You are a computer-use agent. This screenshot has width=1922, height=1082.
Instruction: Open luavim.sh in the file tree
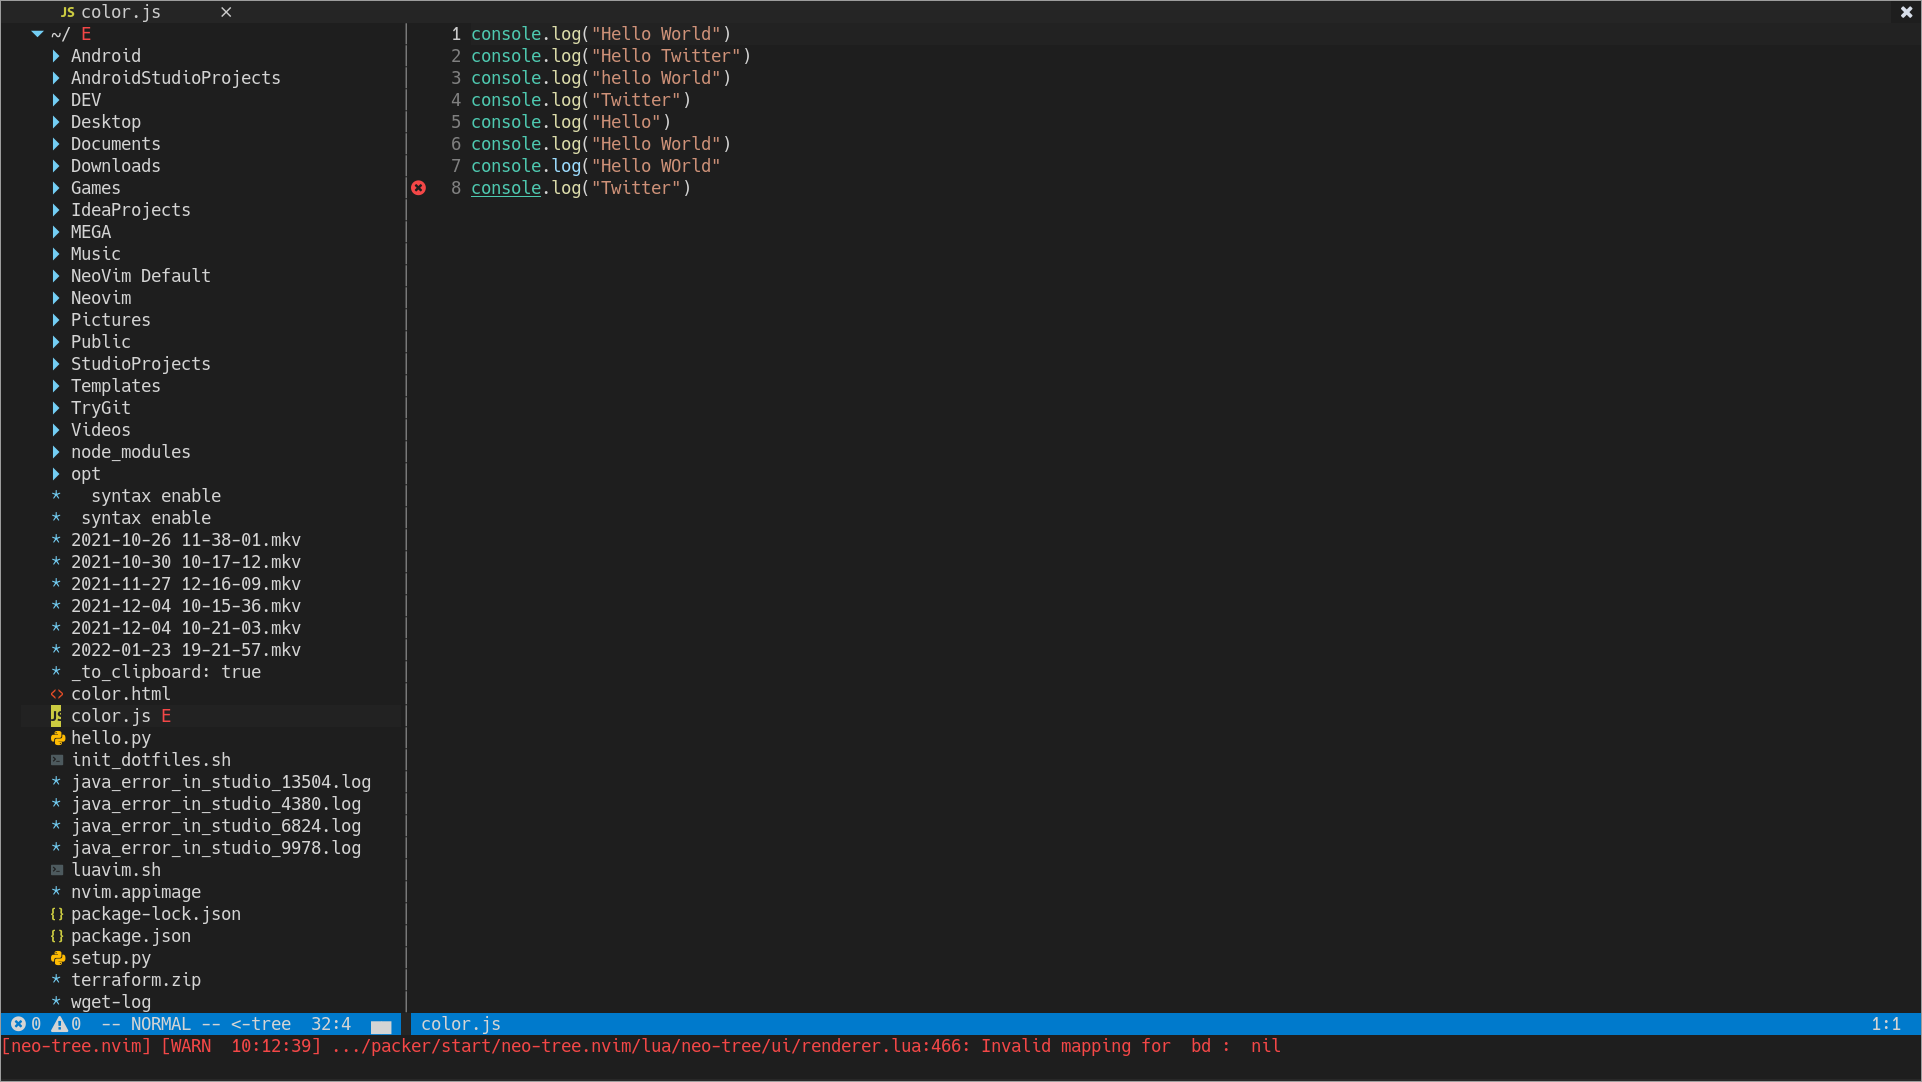click(115, 870)
